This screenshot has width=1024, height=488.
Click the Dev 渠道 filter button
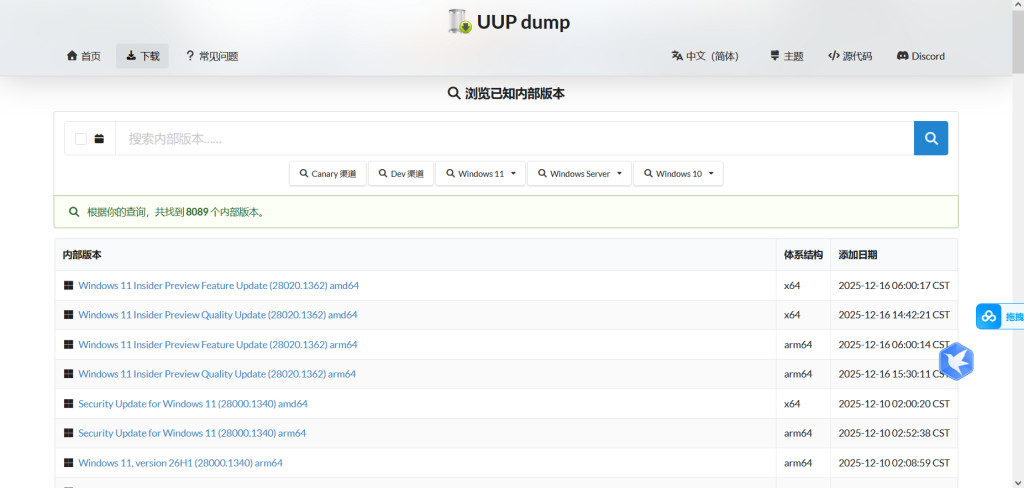pos(400,174)
